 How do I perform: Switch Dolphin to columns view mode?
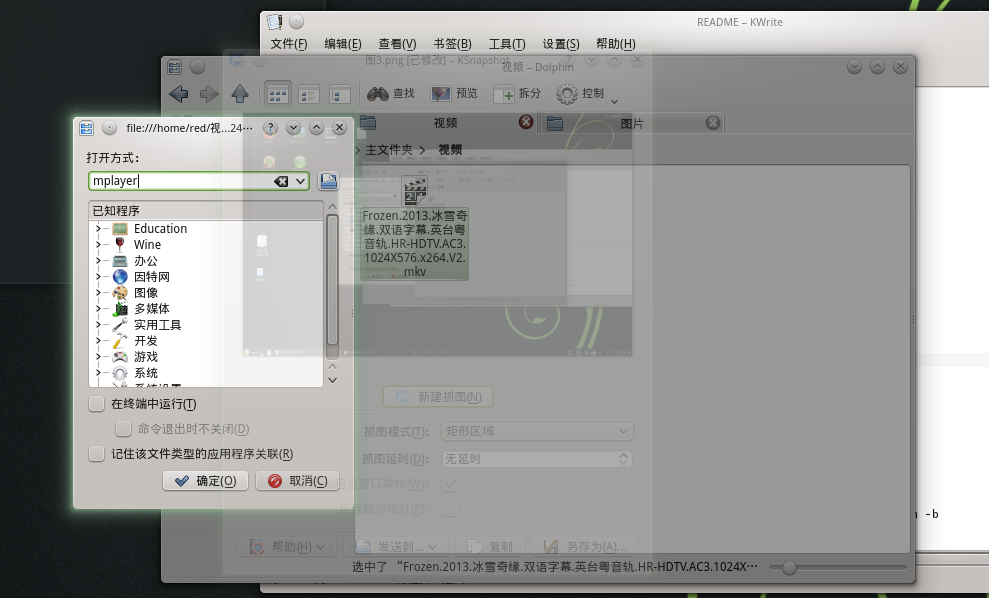[339, 94]
